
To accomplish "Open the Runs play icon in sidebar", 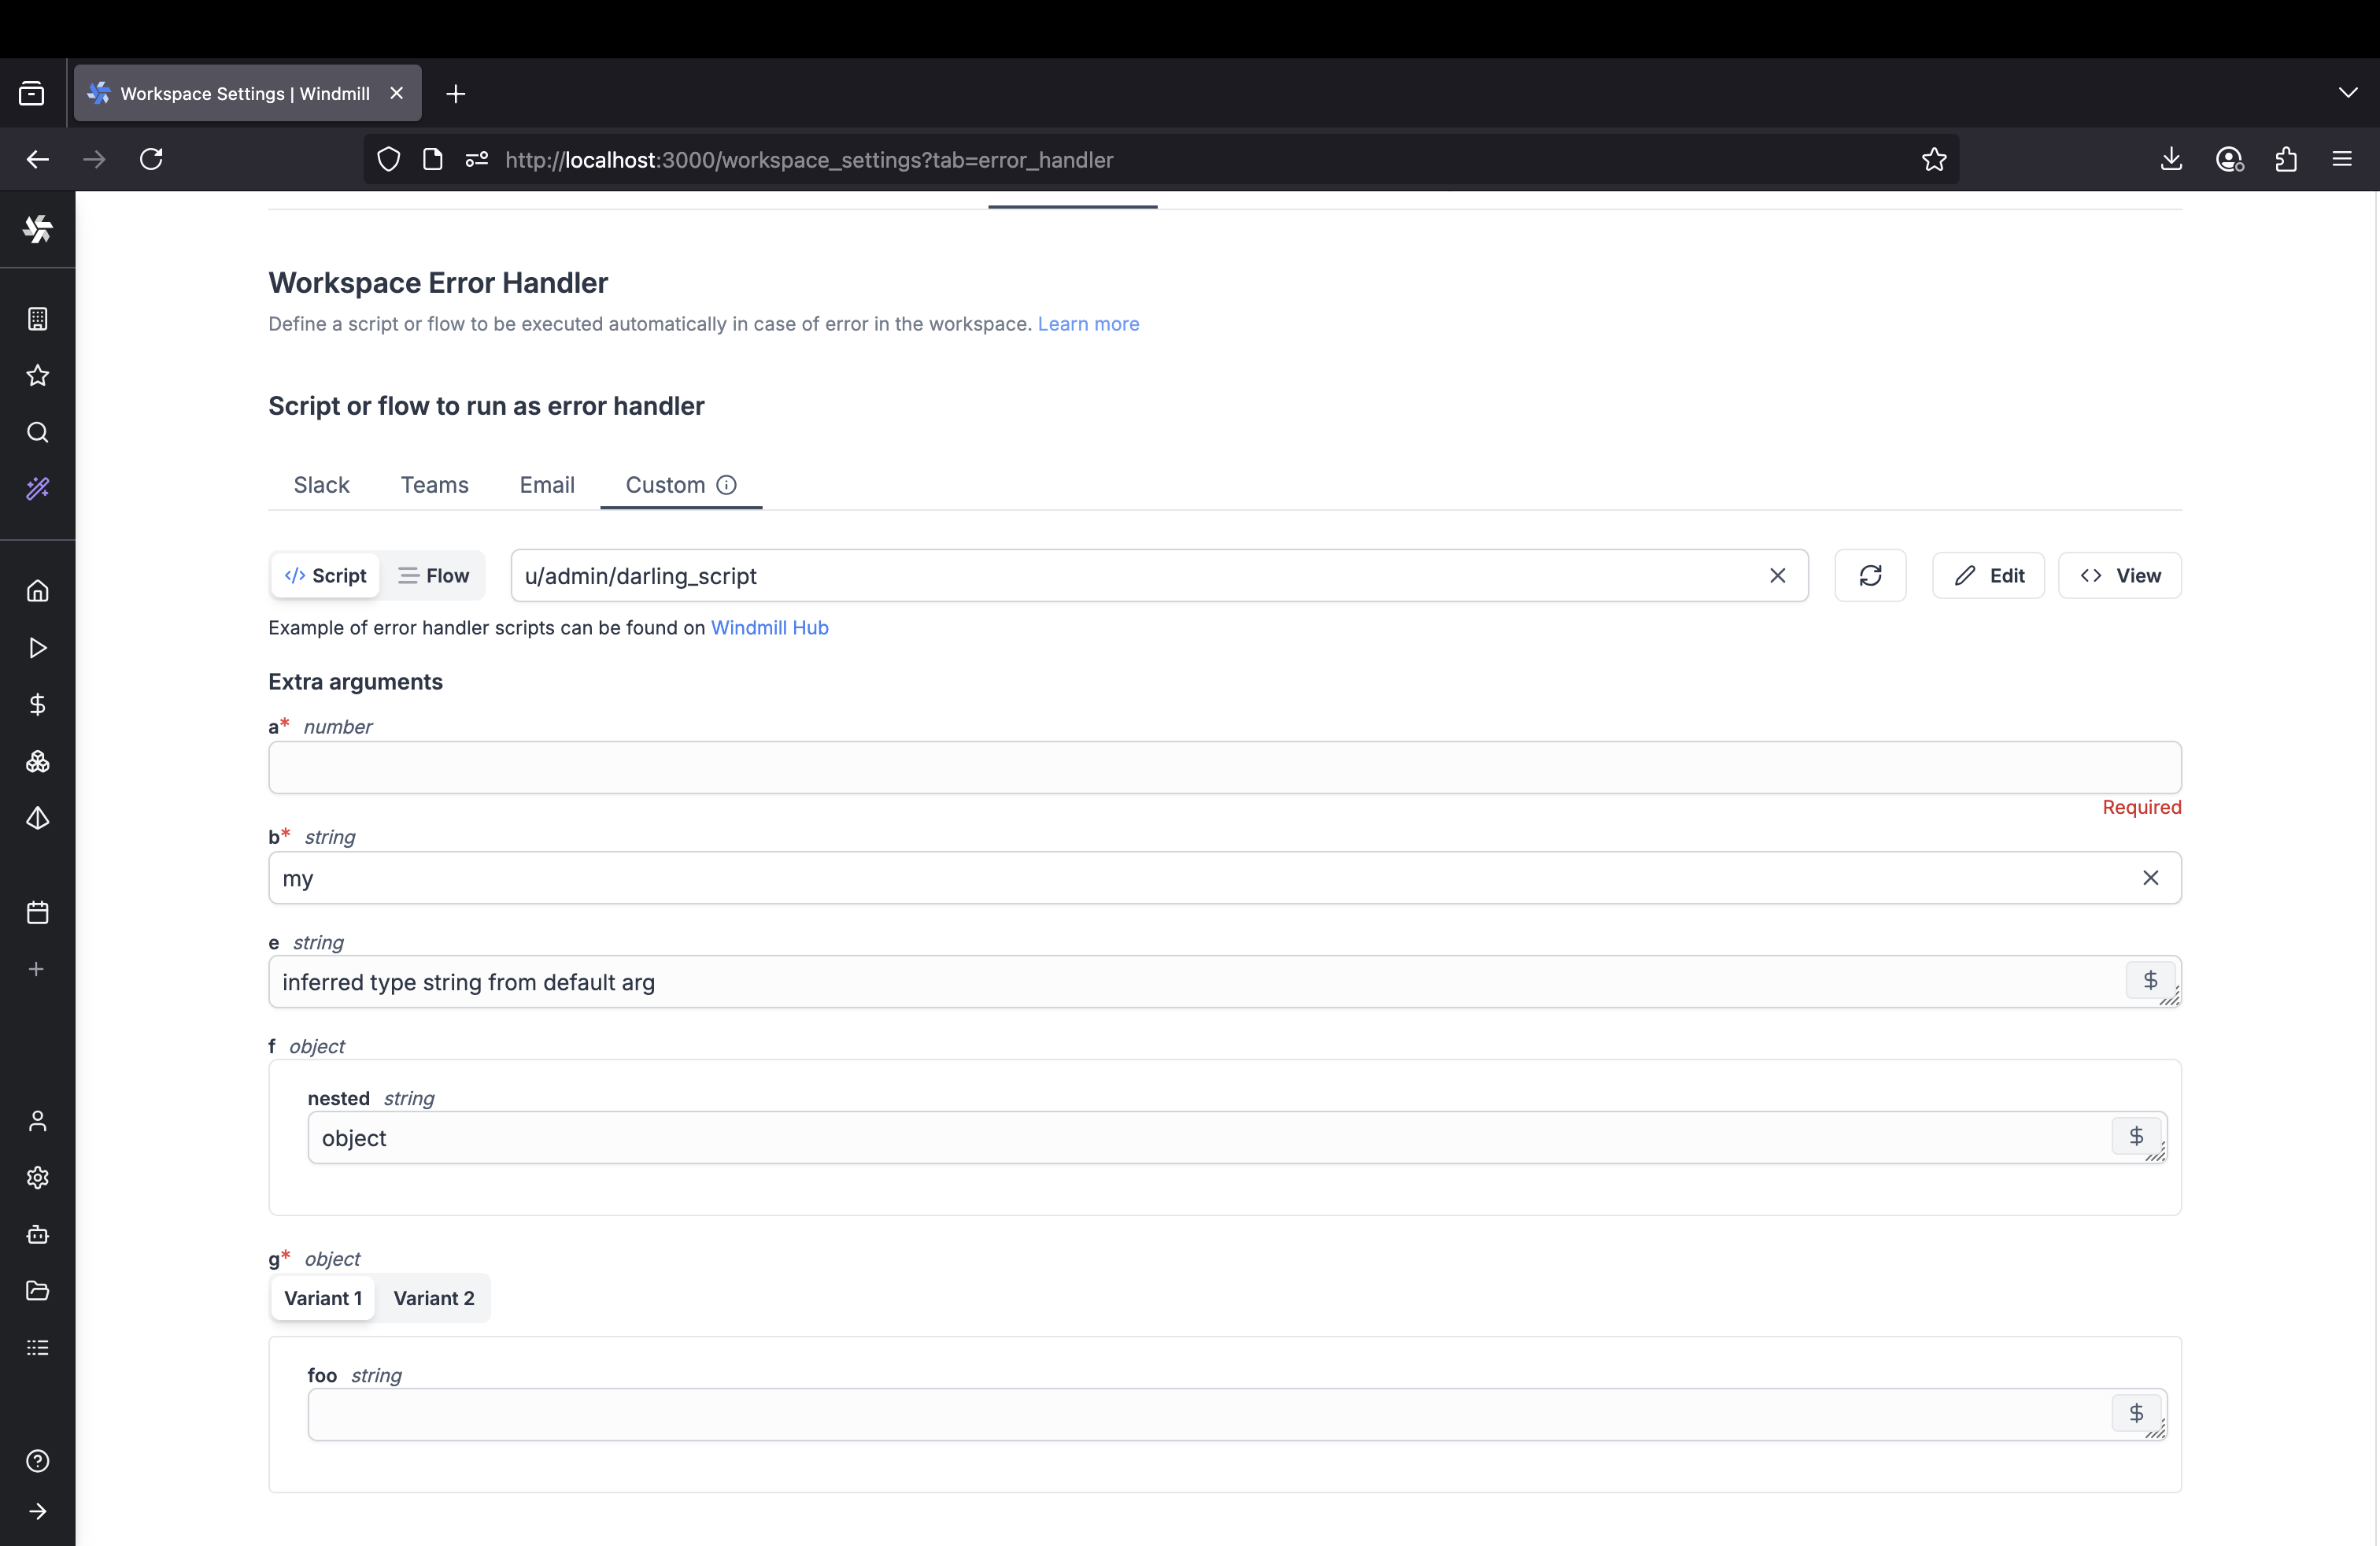I will (x=37, y=648).
